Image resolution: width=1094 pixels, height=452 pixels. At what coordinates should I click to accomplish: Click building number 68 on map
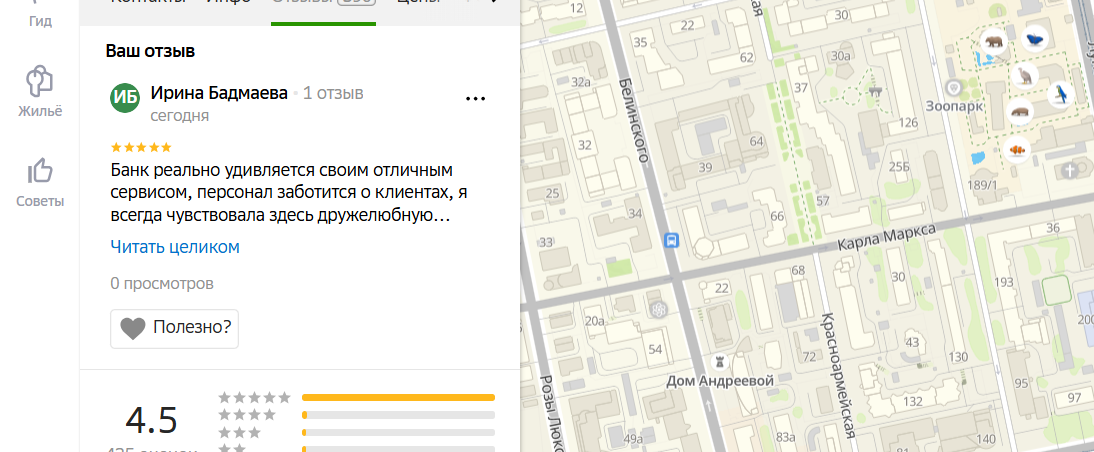(x=798, y=270)
